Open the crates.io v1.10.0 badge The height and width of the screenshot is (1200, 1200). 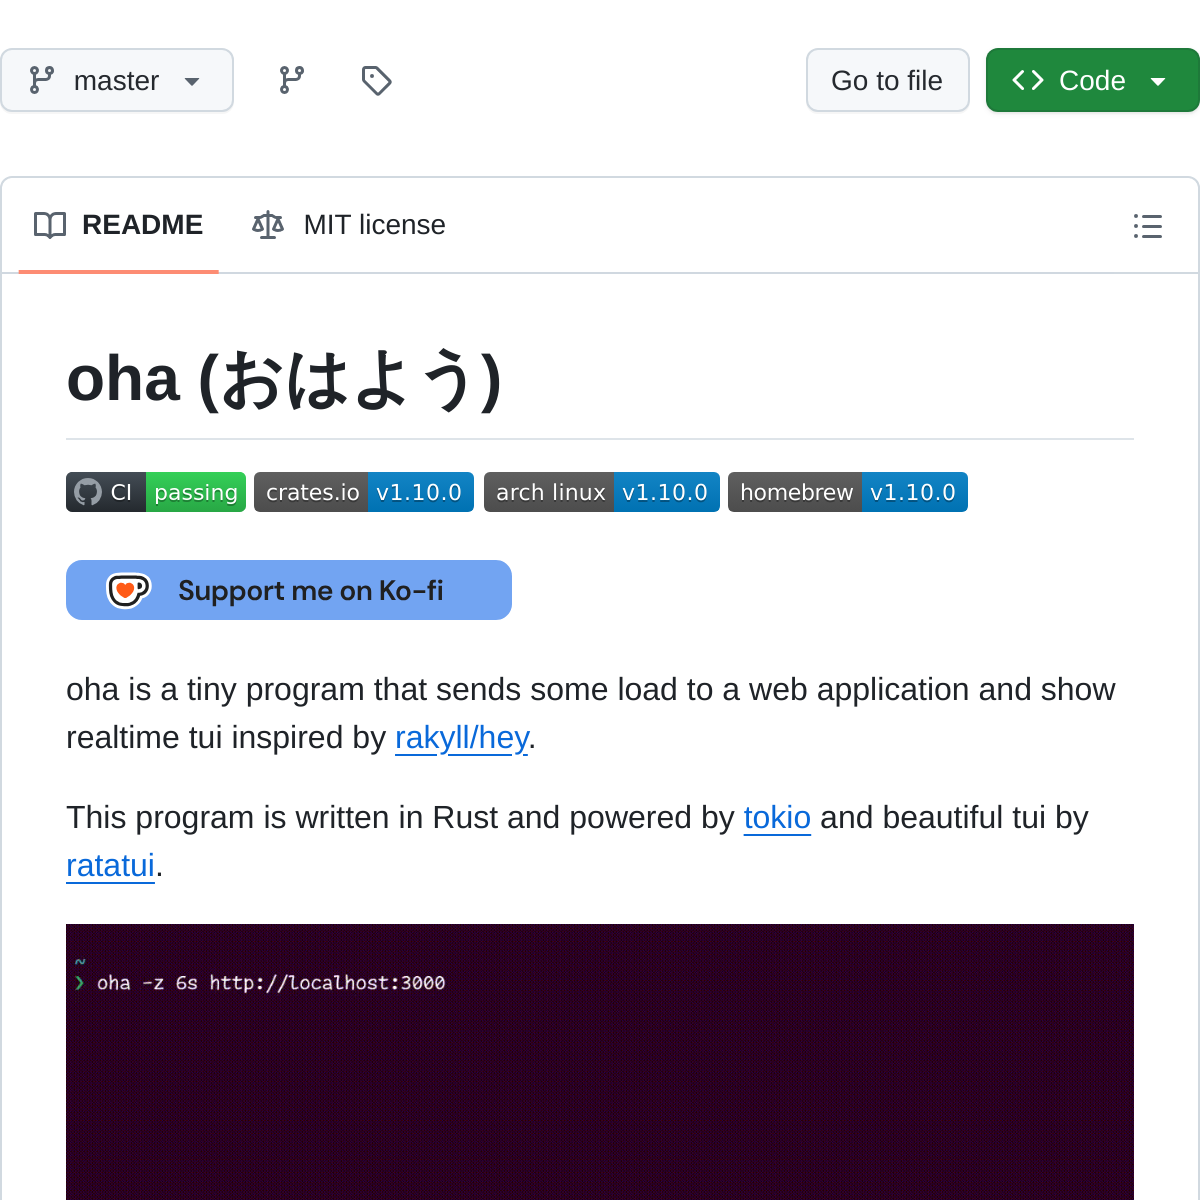[x=364, y=492]
